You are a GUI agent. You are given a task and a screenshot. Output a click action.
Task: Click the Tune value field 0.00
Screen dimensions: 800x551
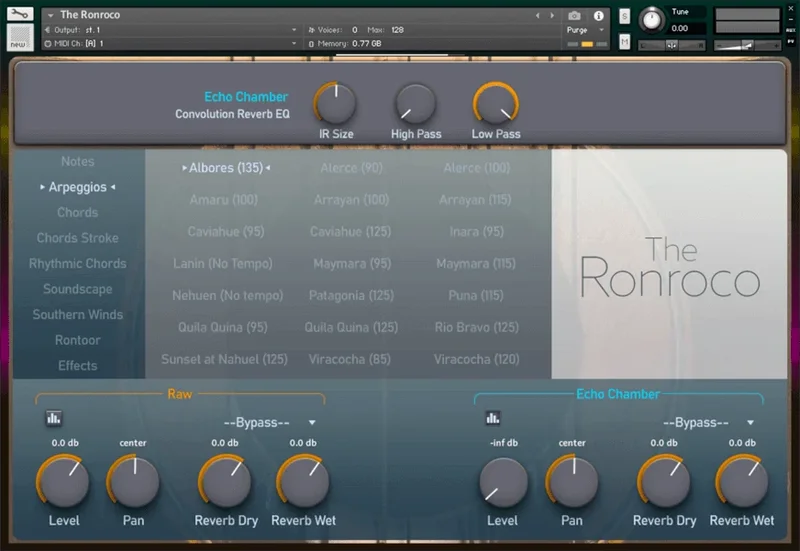coord(687,29)
